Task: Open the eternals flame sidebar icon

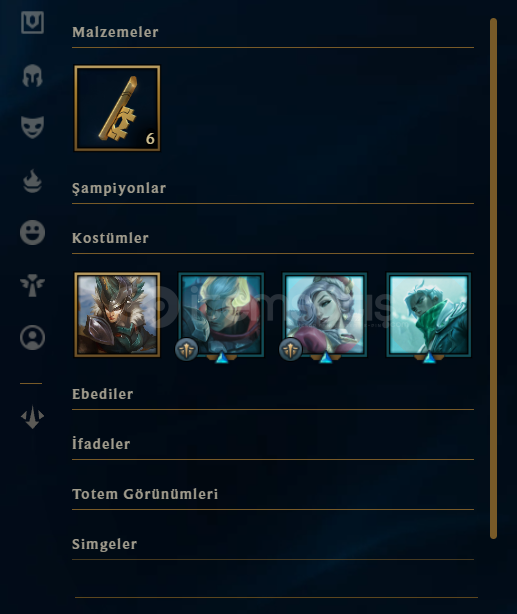Action: [x=32, y=181]
